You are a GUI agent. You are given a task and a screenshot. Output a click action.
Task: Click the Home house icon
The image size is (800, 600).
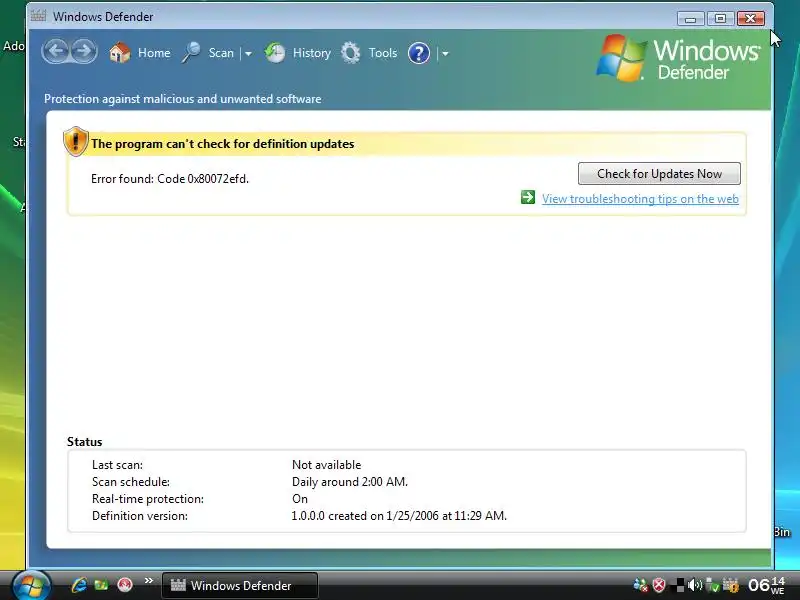[x=120, y=53]
